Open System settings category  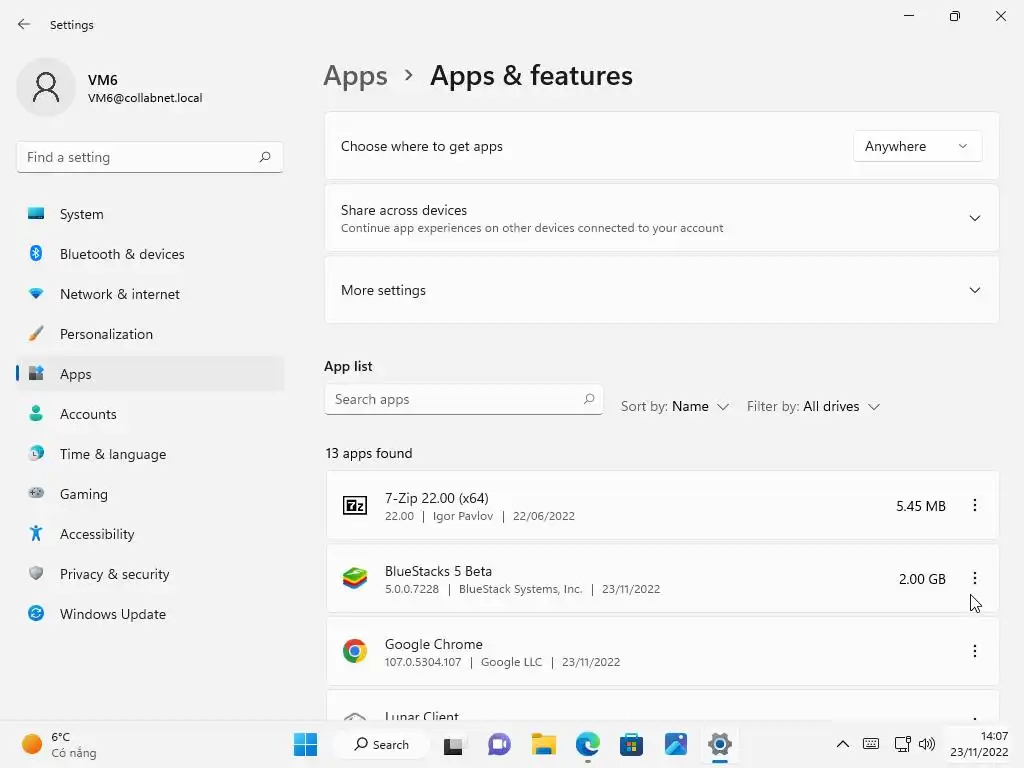pyautogui.click(x=150, y=214)
